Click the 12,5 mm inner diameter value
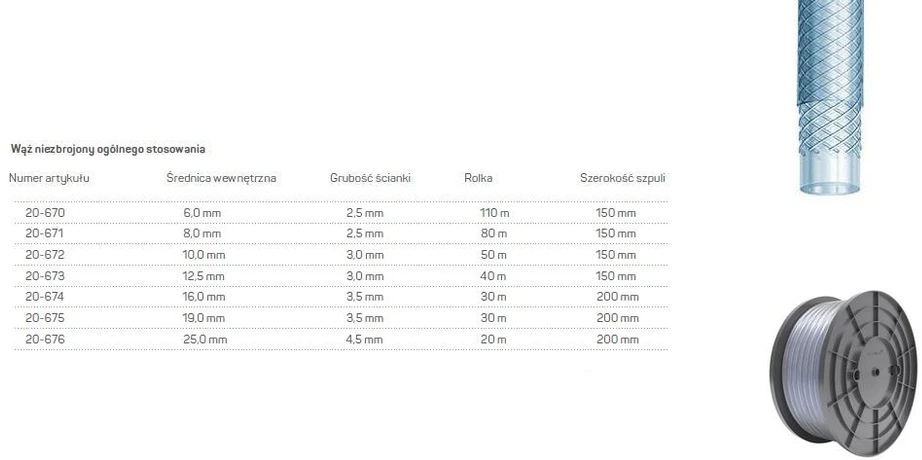 (x=203, y=276)
